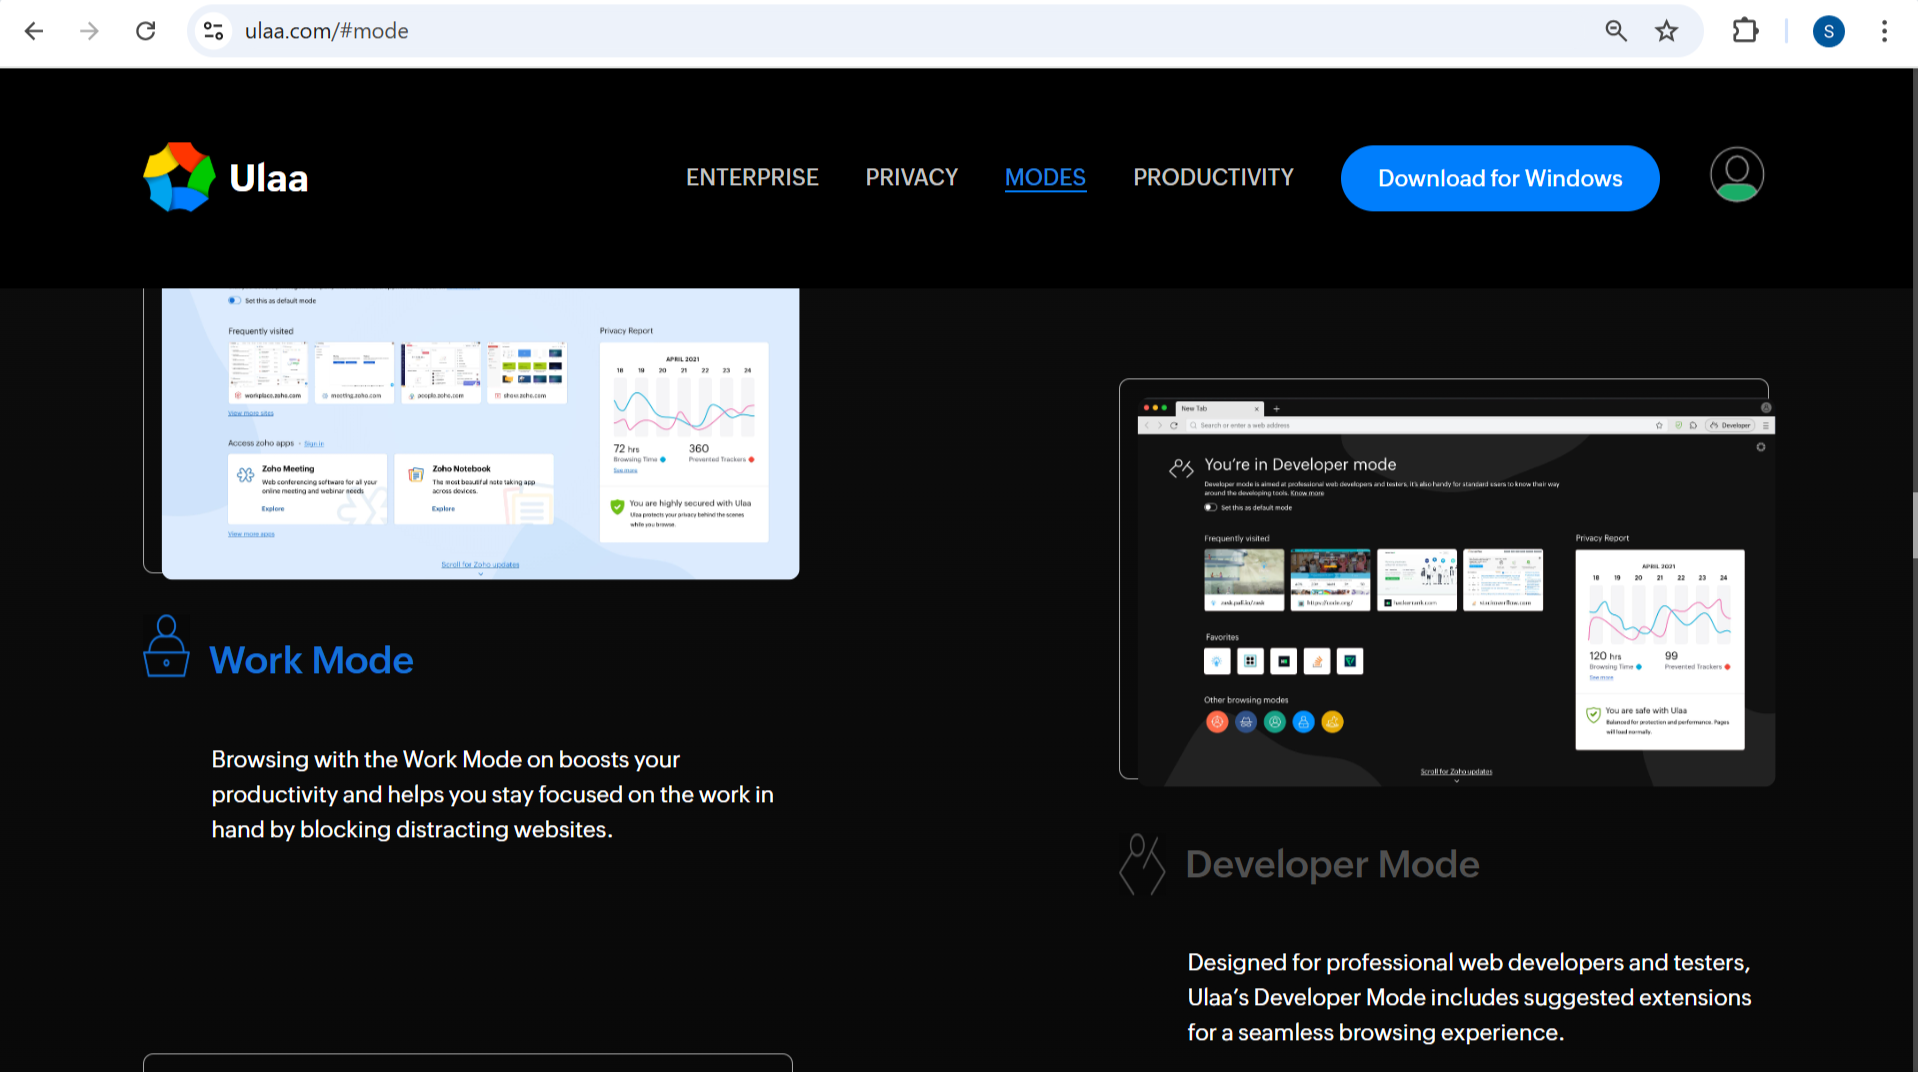Click Download for Windows button
The image size is (1918, 1072).
(x=1500, y=178)
